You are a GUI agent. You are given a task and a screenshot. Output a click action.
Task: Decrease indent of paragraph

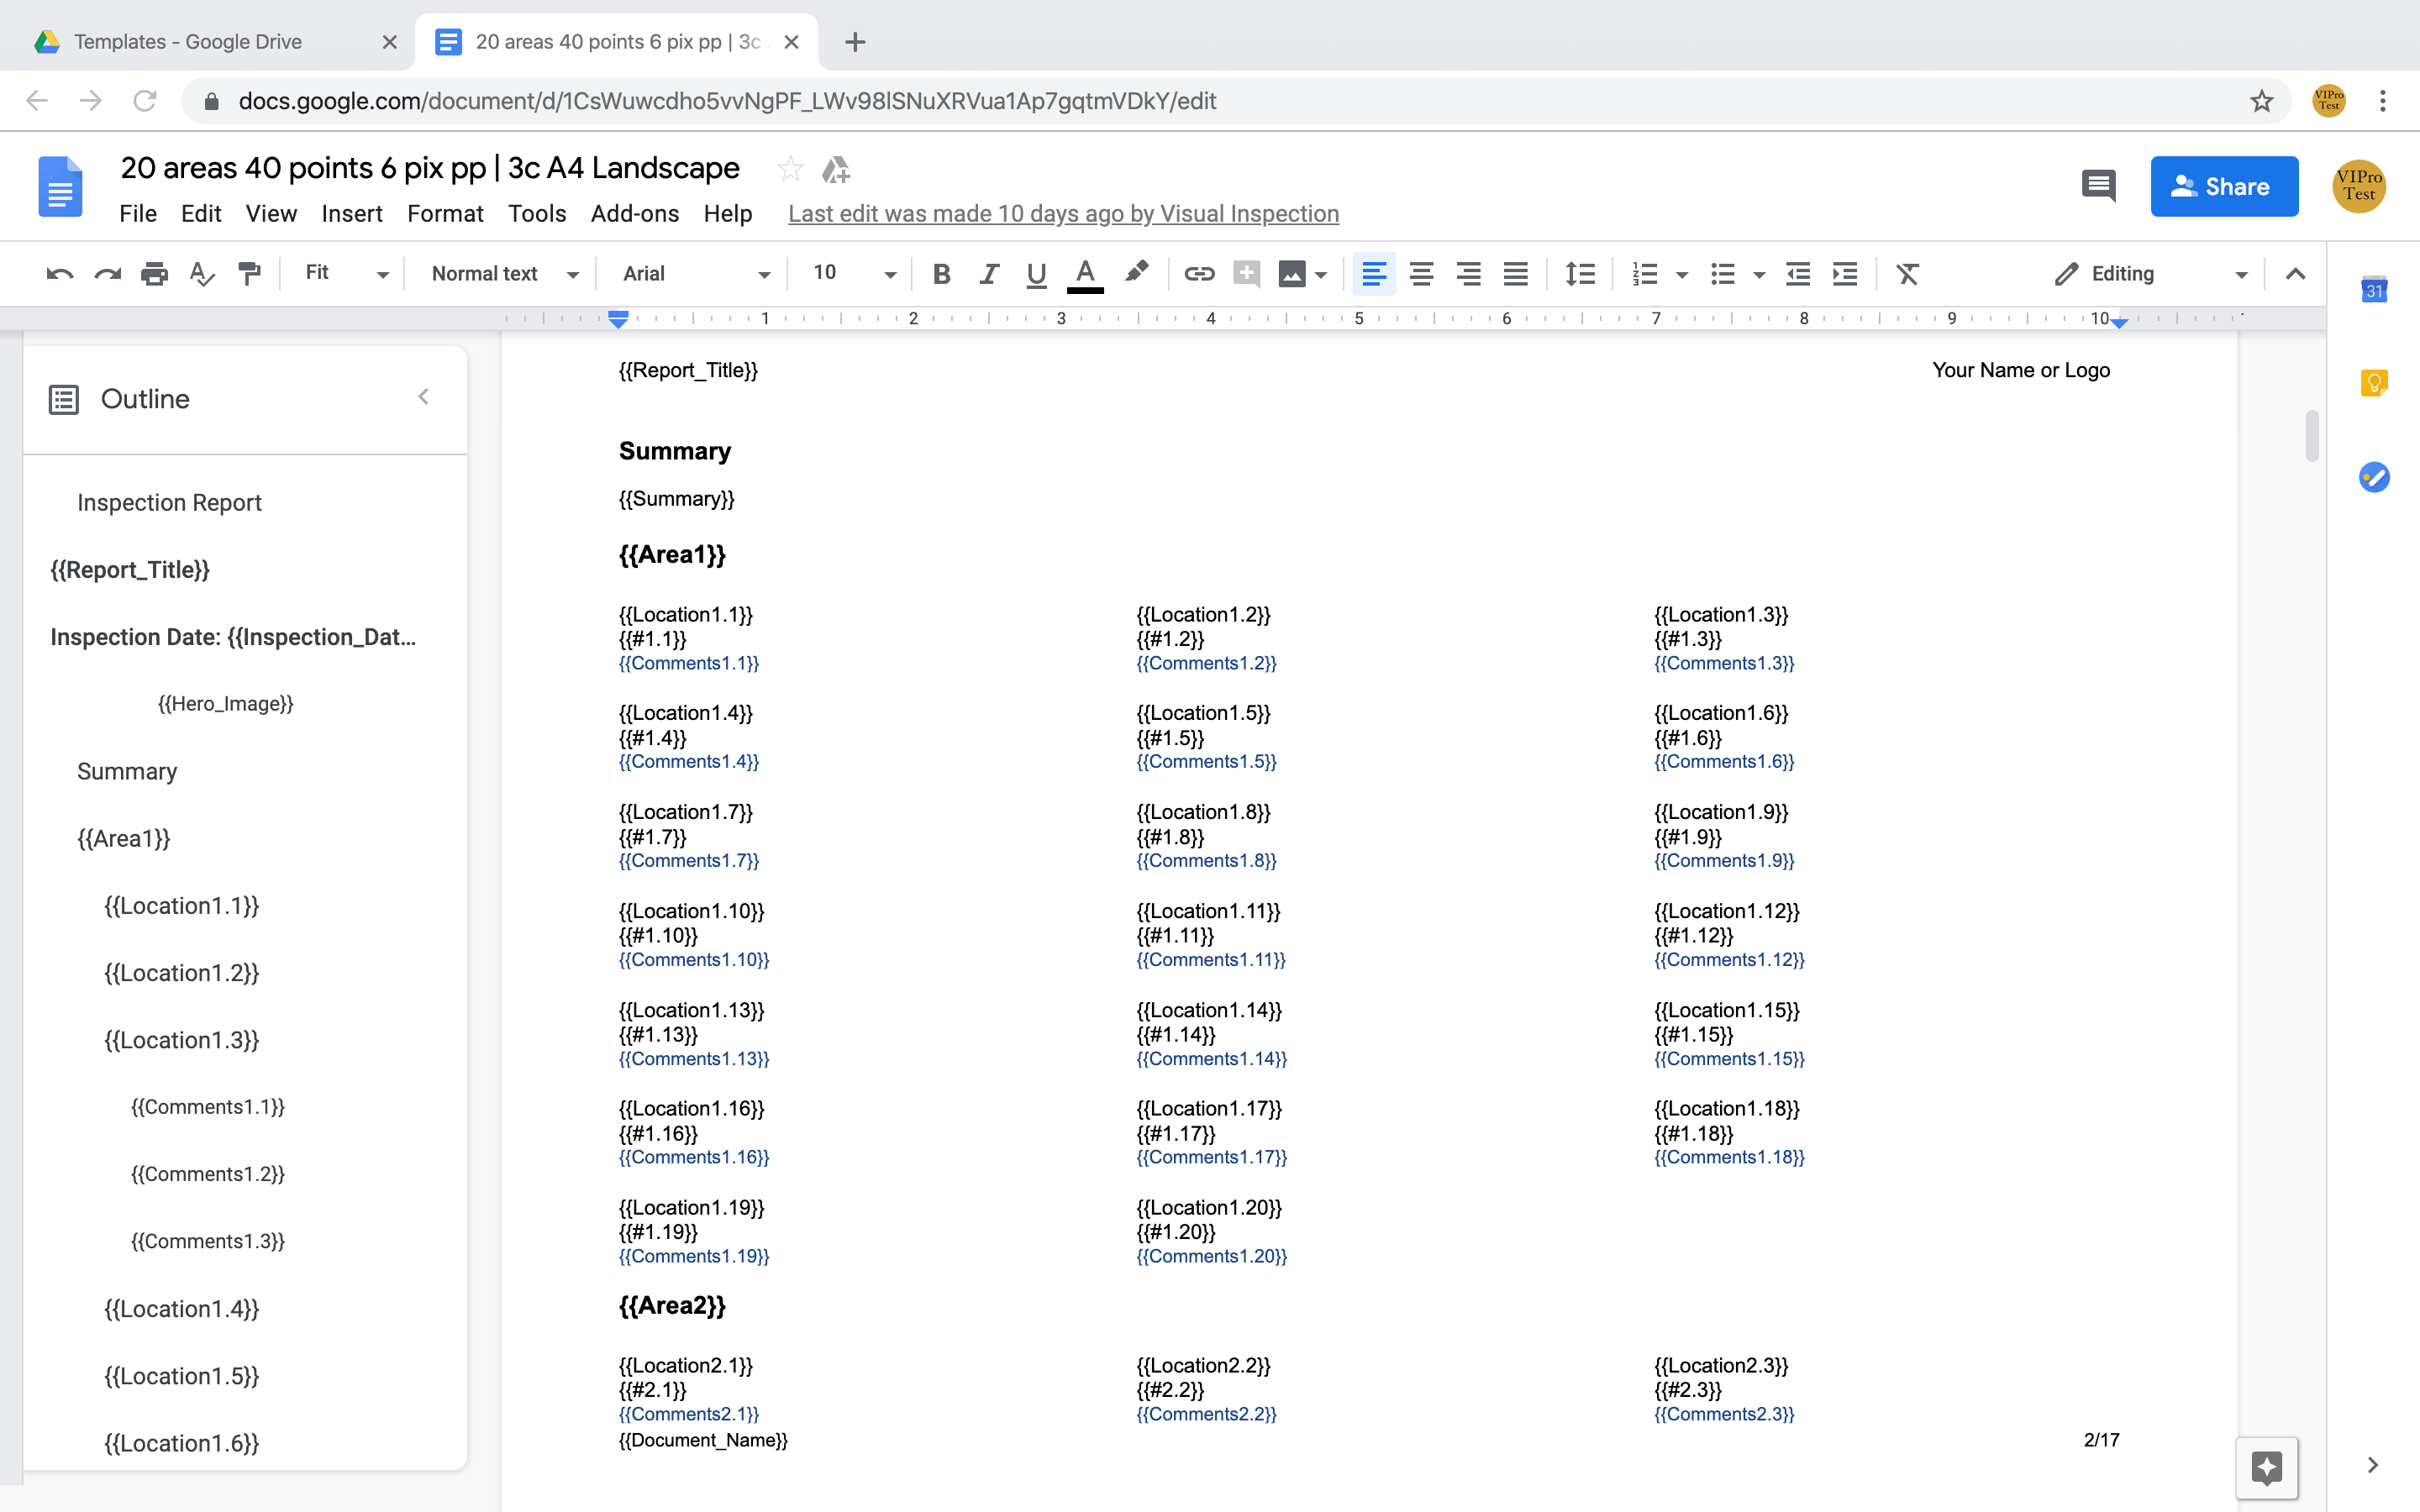point(1798,274)
